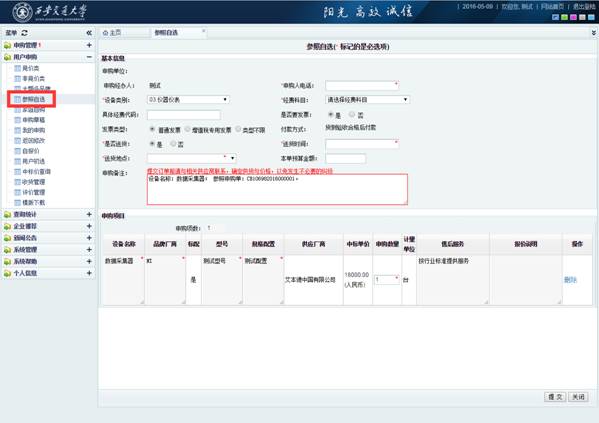Focus the 申购数量 quantity field in the table
The height and width of the screenshot is (423, 599).
pyautogui.click(x=387, y=280)
